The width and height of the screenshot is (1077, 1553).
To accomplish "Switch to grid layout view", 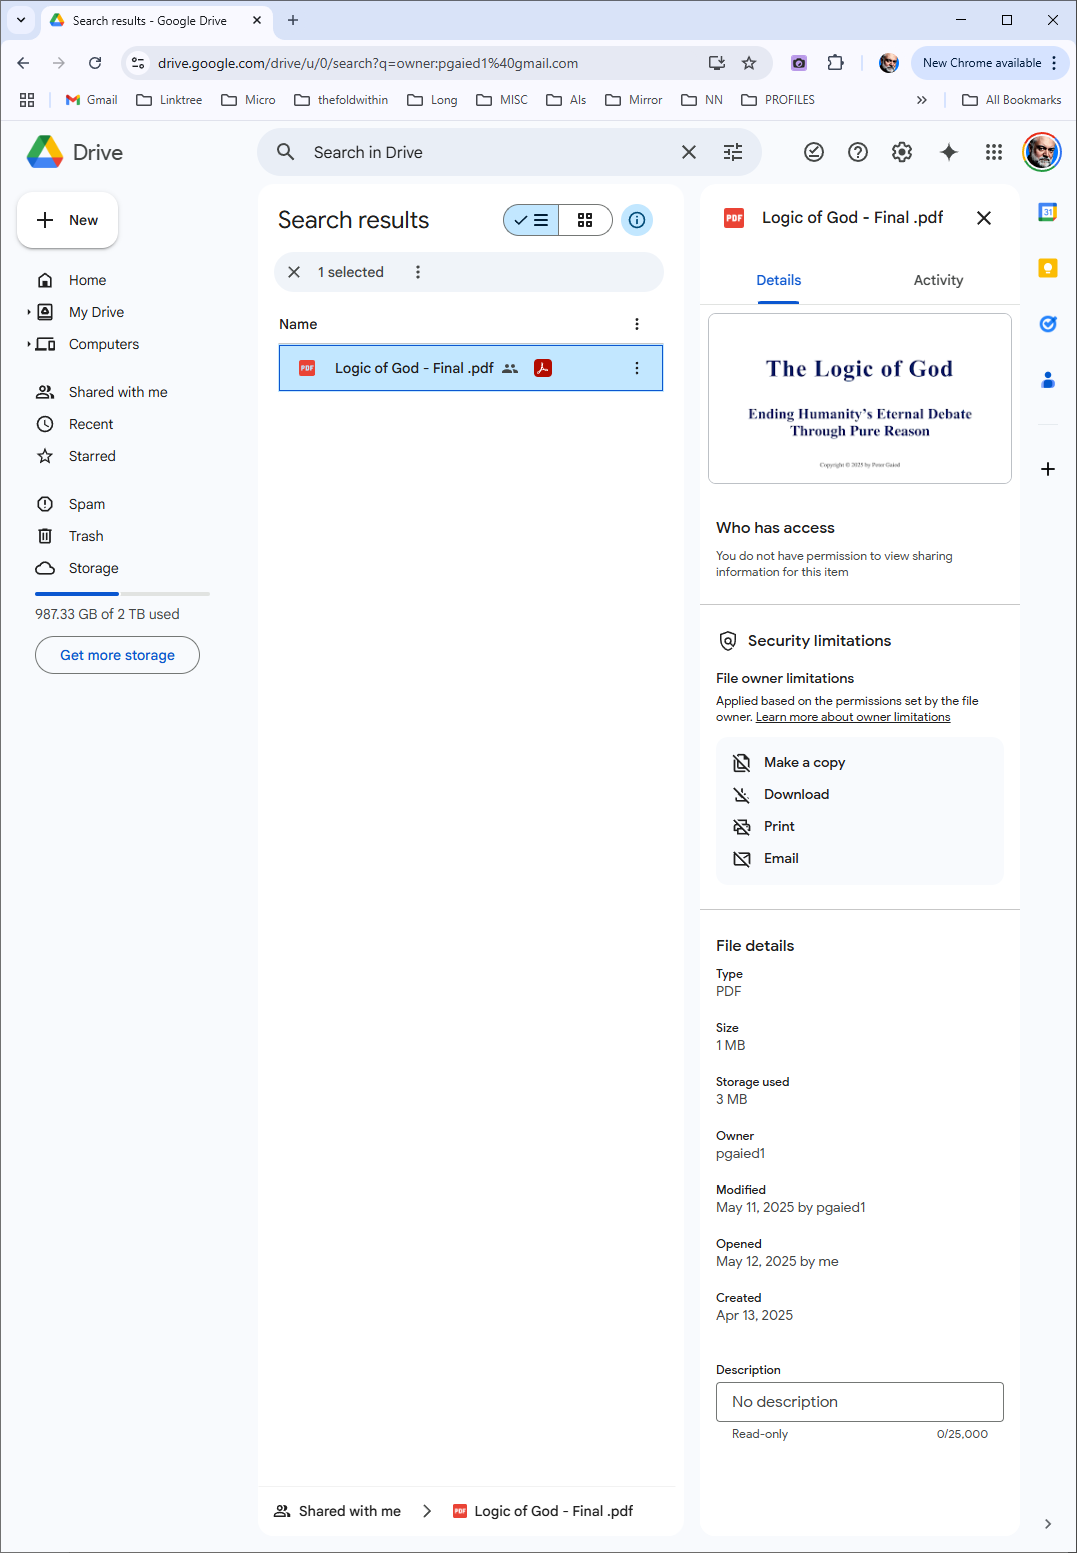I will tap(585, 220).
